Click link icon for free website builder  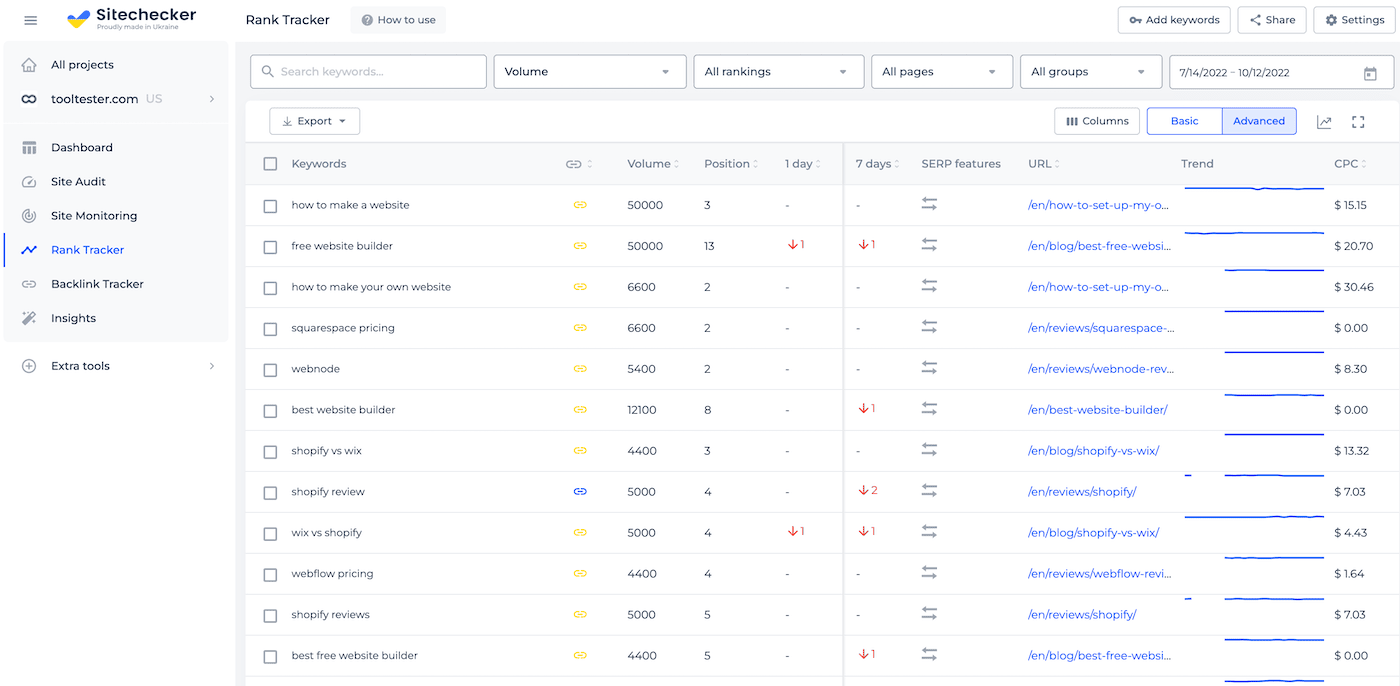[x=580, y=246]
